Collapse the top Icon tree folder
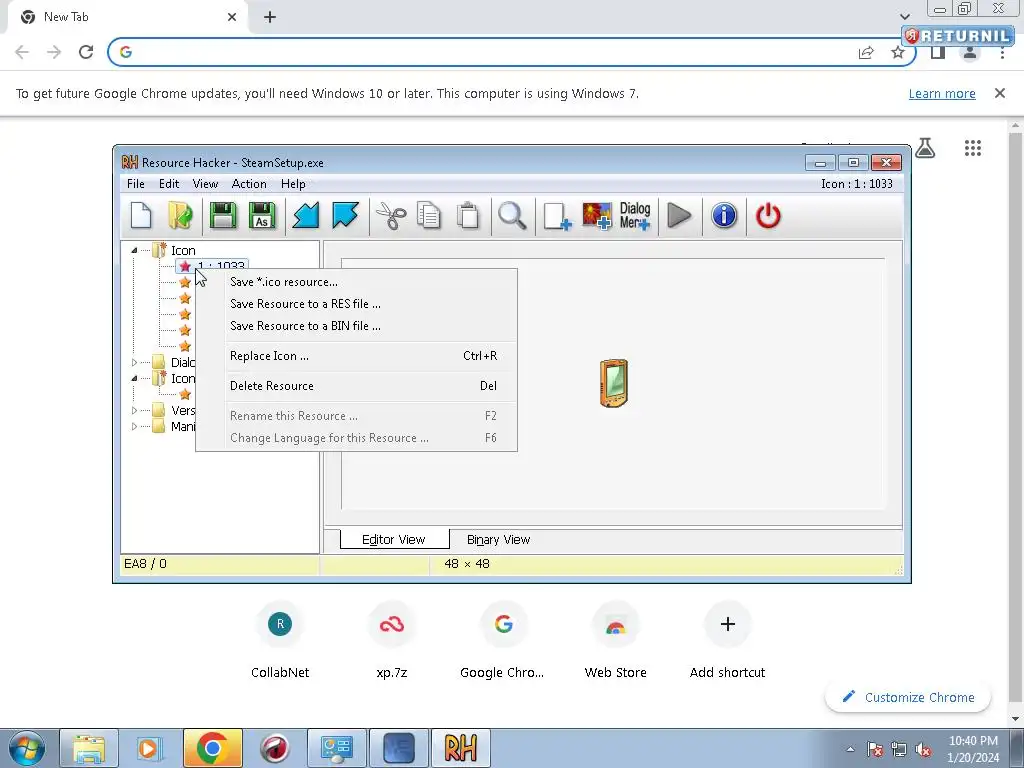Image resolution: width=1024 pixels, height=768 pixels. pyautogui.click(x=134, y=250)
